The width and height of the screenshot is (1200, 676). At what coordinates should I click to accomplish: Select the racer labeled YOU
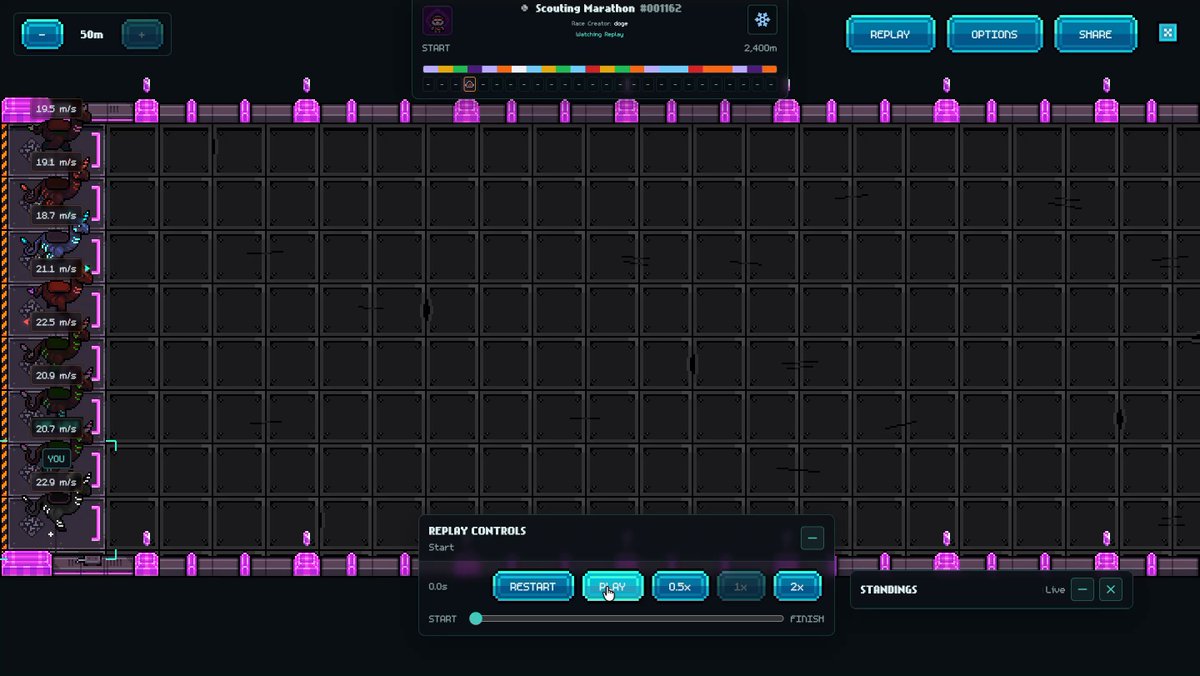(x=56, y=459)
